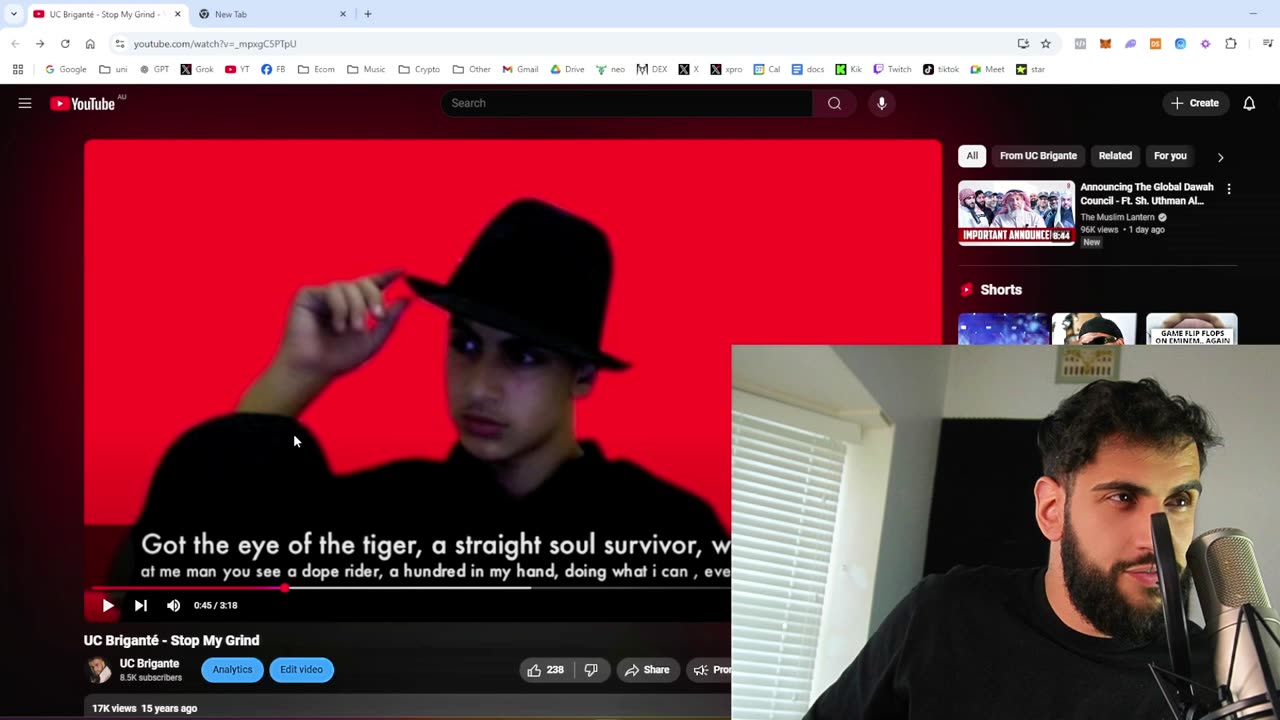Open the Gmail bookmark
Image resolution: width=1280 pixels, height=720 pixels.
[x=520, y=69]
